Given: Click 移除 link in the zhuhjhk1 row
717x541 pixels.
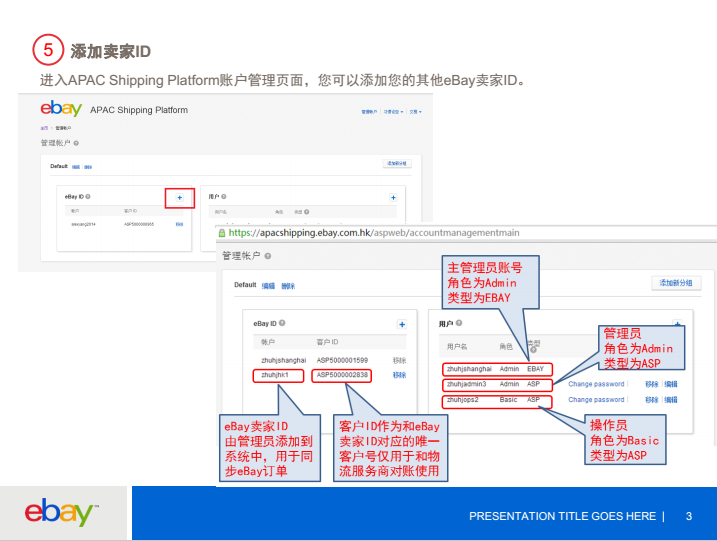Looking at the screenshot, I should coord(399,375).
